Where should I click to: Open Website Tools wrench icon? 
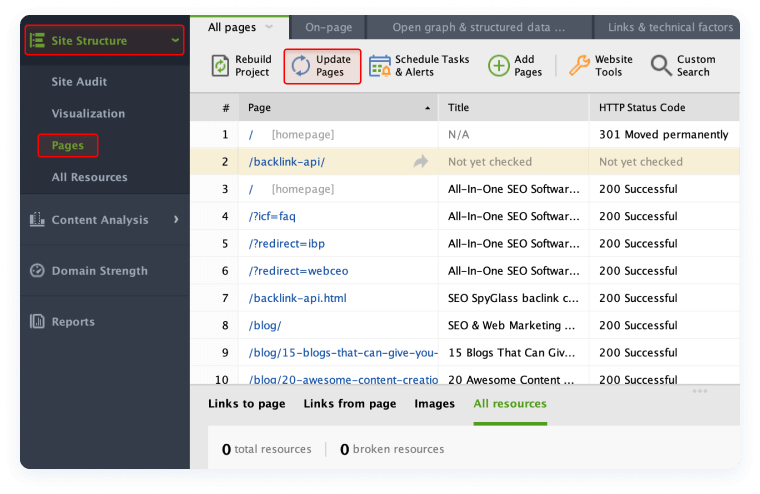579,66
